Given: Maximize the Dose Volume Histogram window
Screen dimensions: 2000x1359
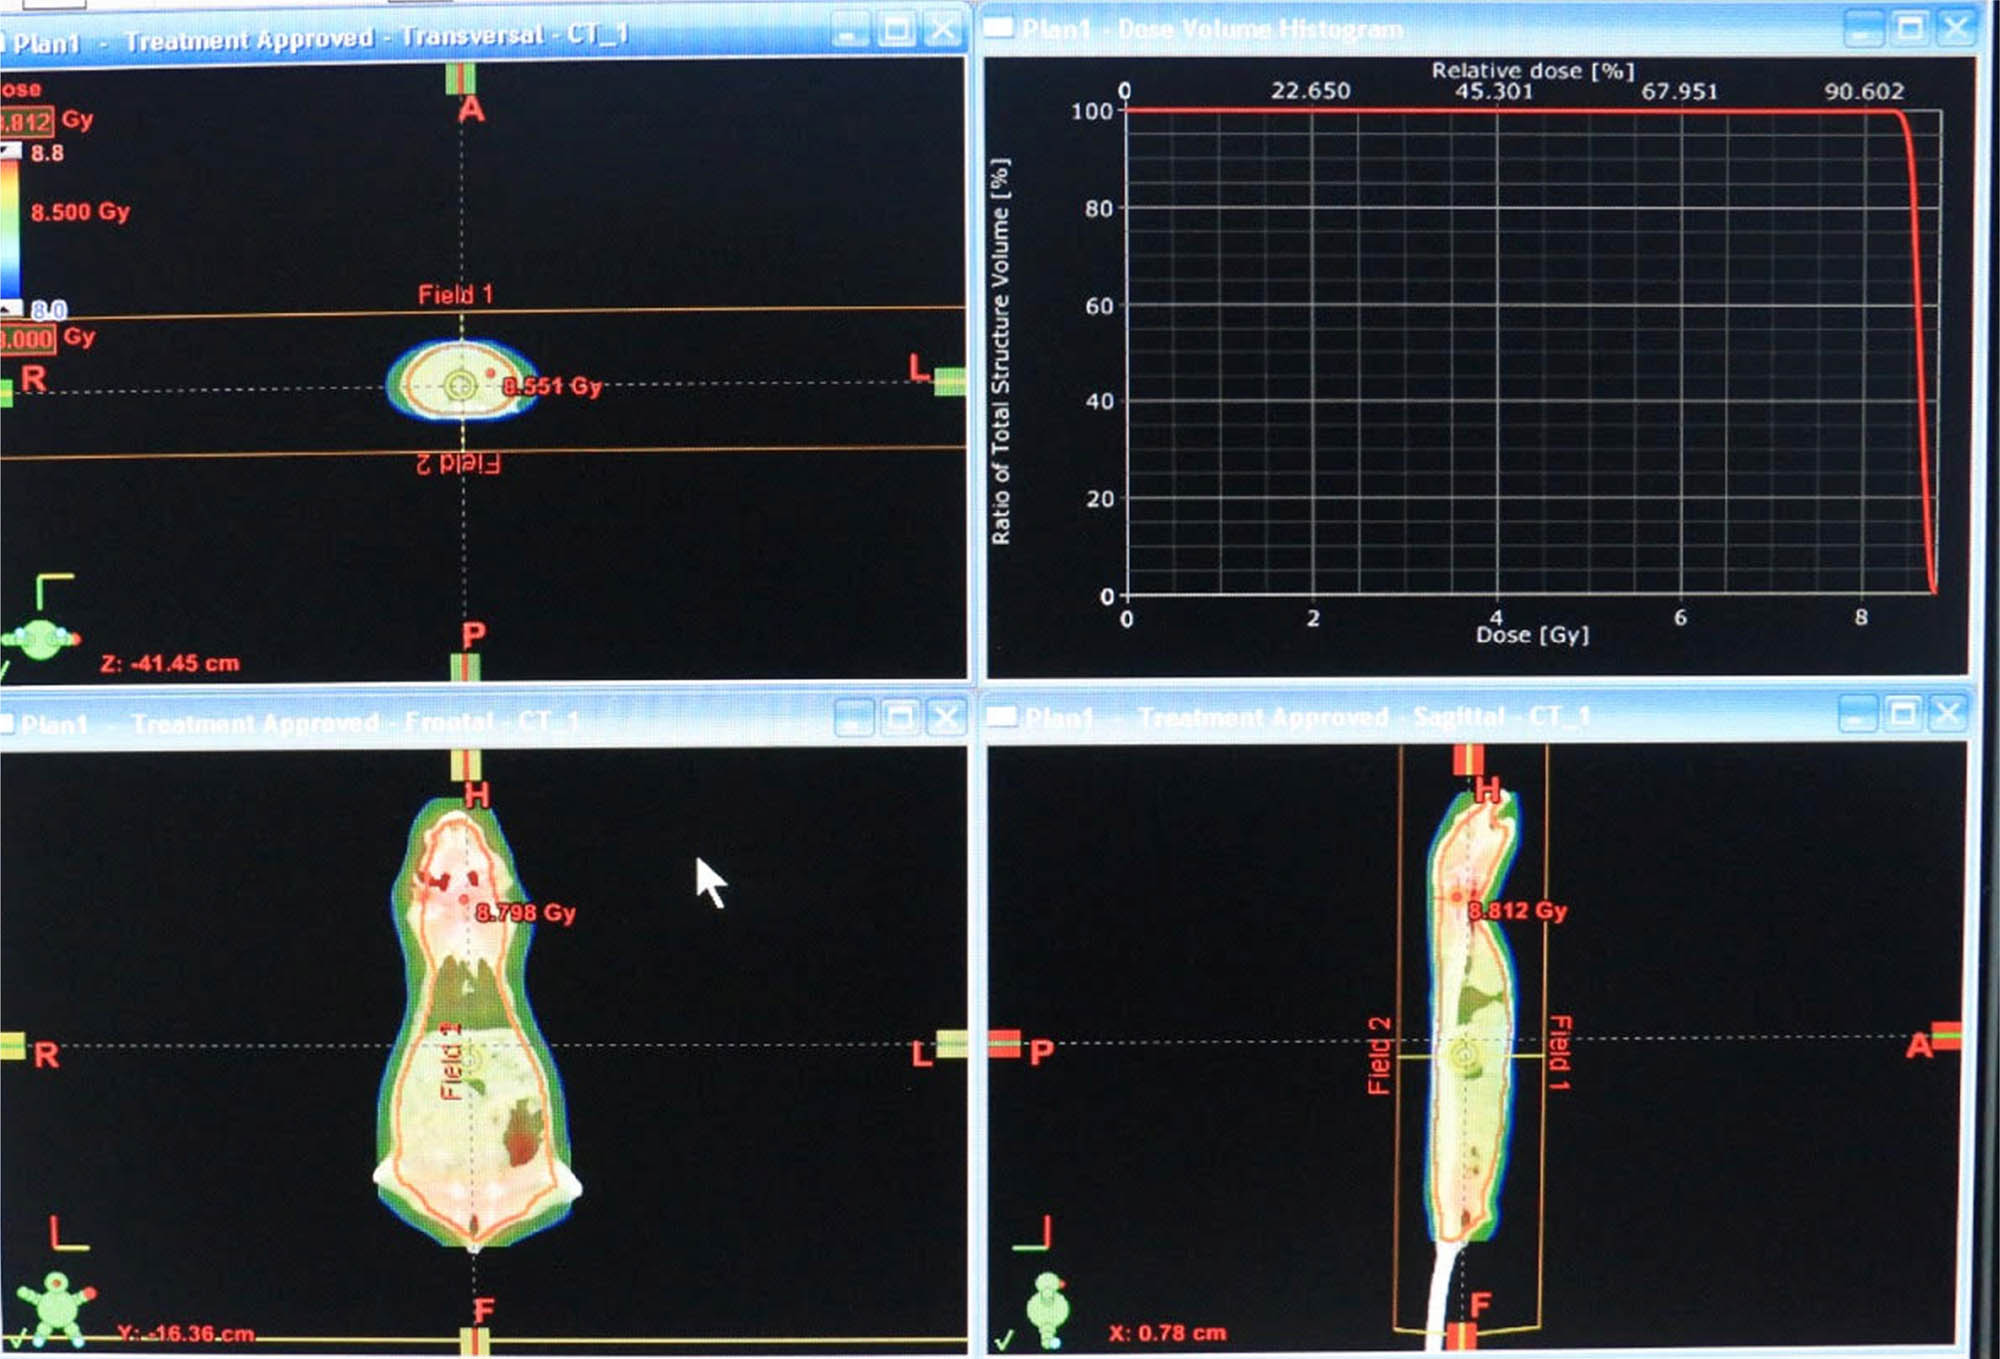Looking at the screenshot, I should [x=1908, y=28].
